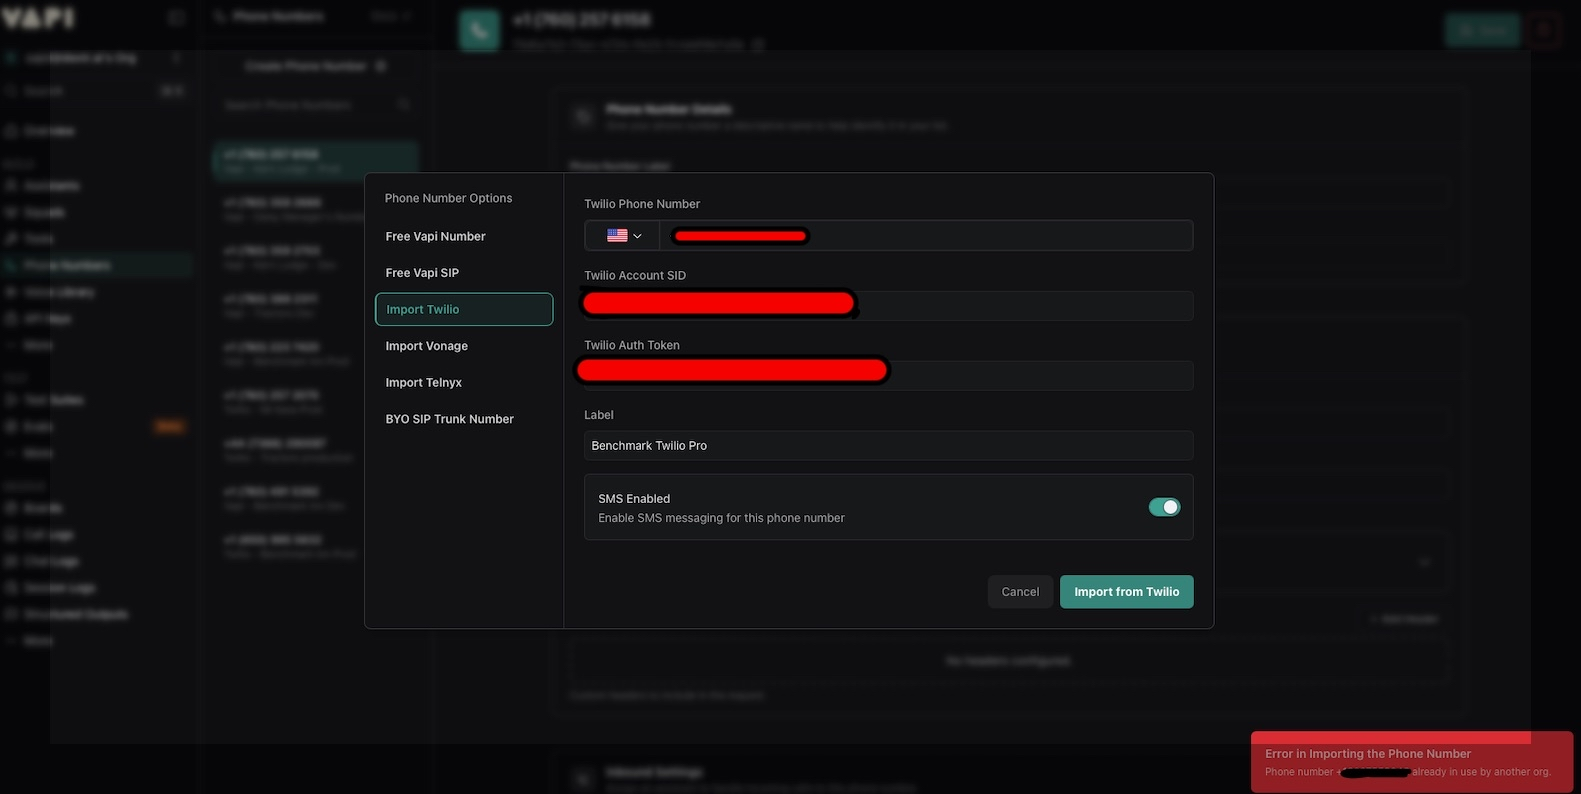1581x794 pixels.
Task: Click into the Twilio Account SID field
Action: tap(888, 306)
